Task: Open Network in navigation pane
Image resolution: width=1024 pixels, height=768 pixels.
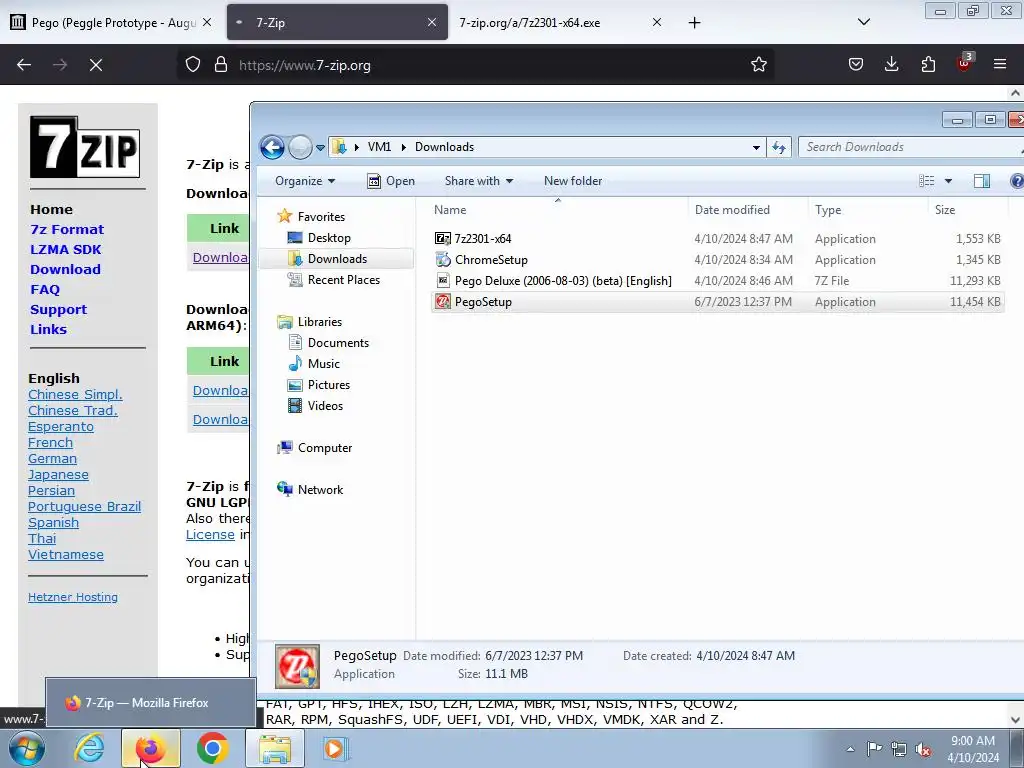Action: tap(310, 490)
